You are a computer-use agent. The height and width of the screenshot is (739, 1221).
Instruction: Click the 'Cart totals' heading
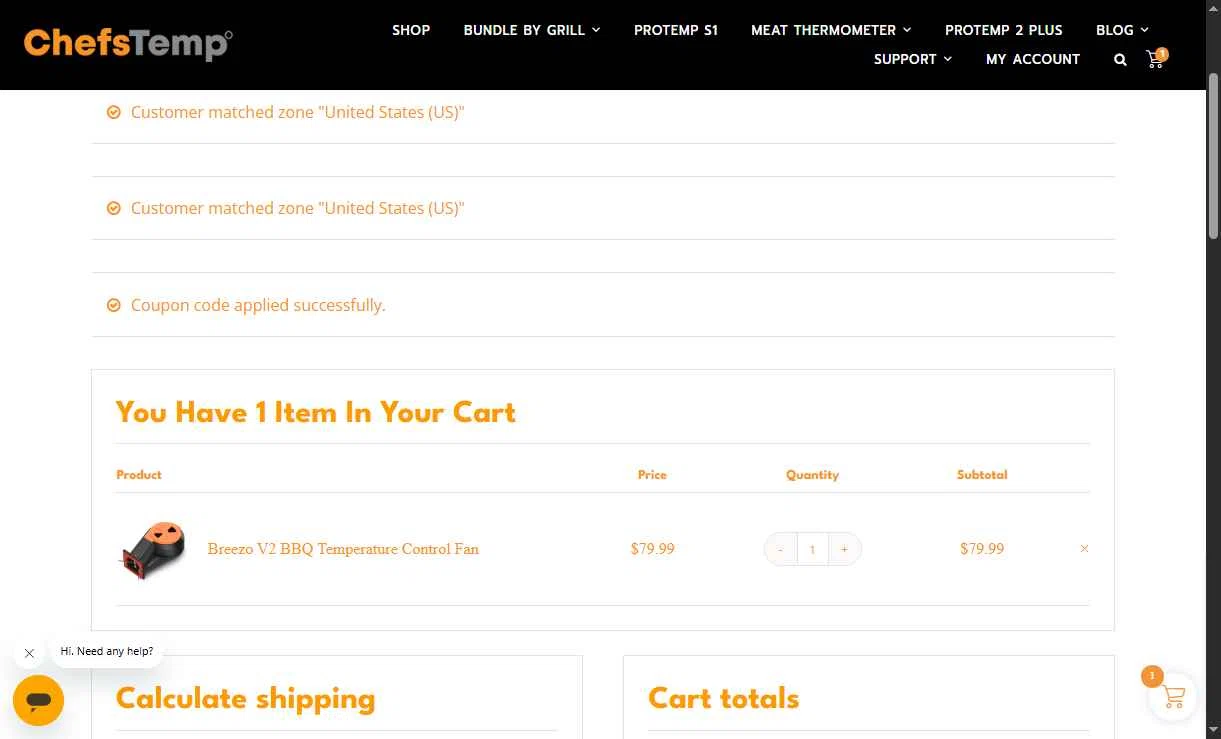[x=724, y=698]
